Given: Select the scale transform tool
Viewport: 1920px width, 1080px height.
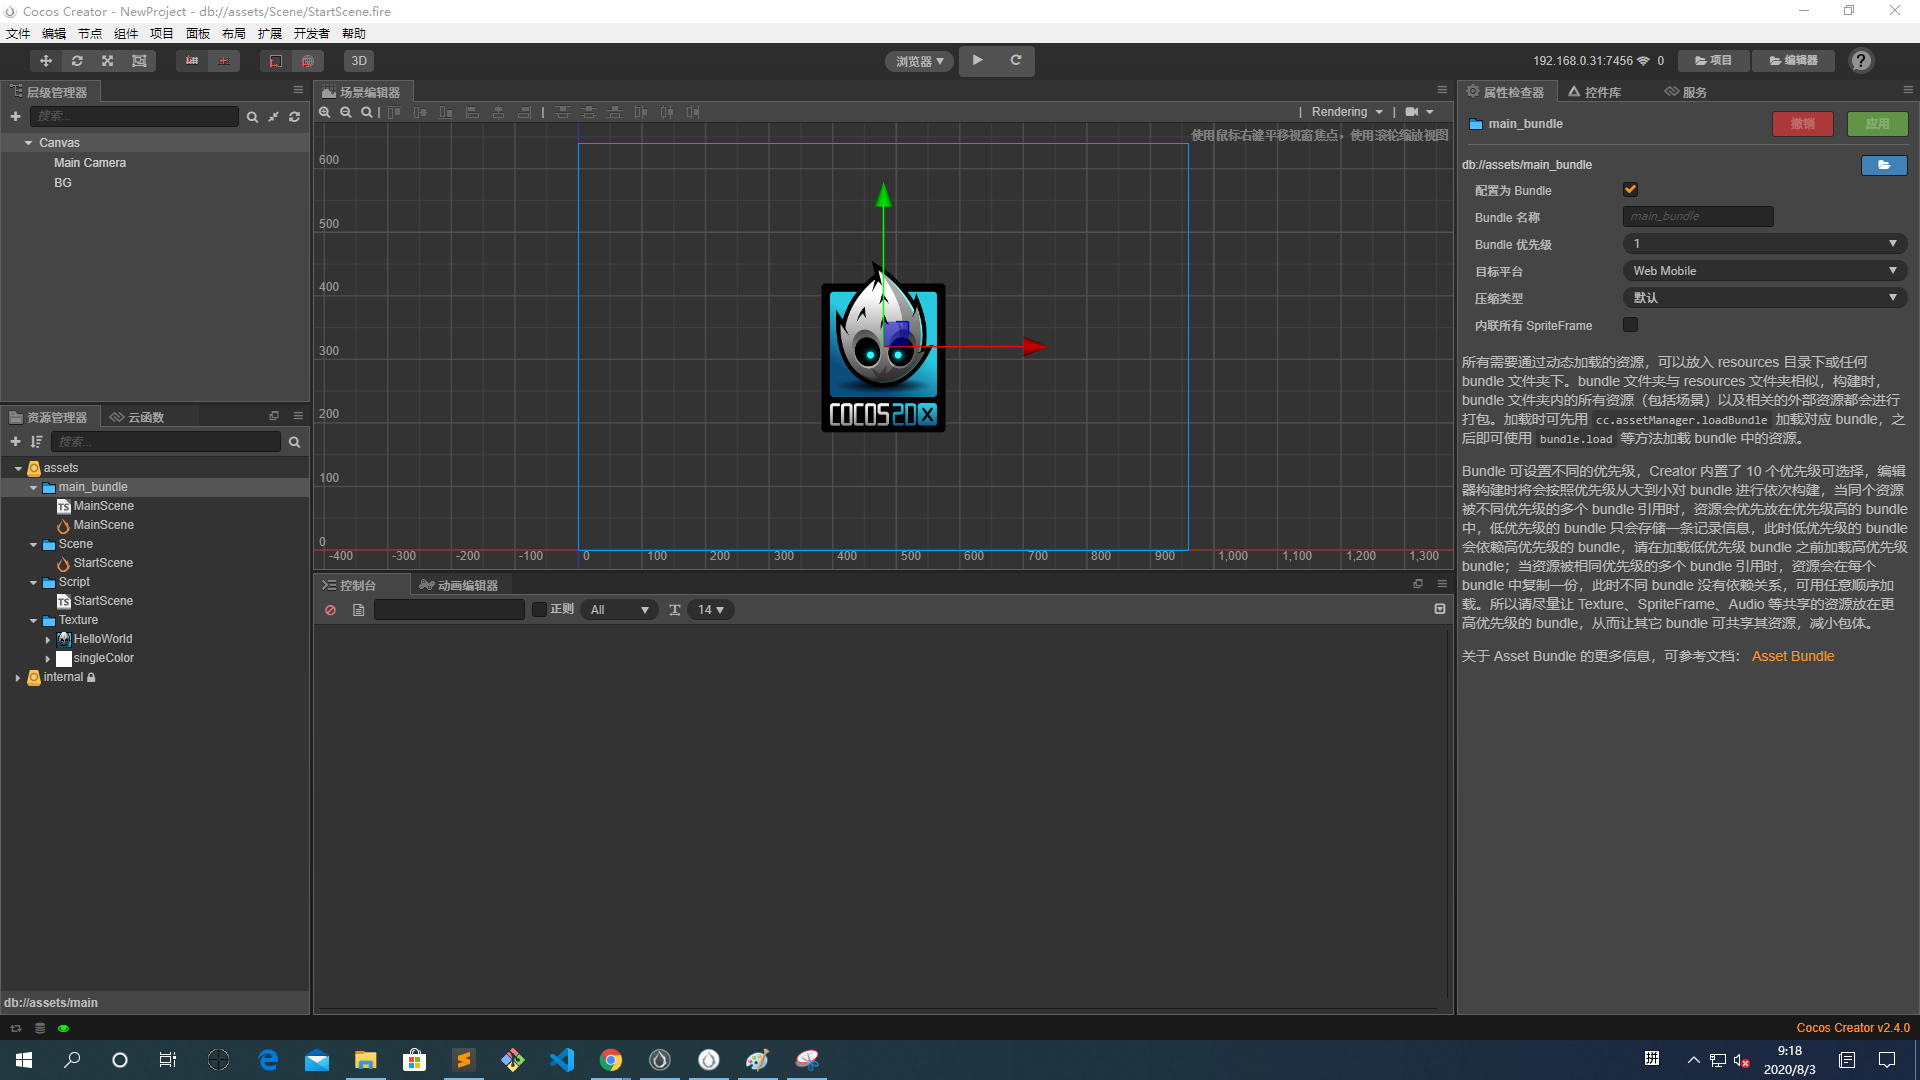Looking at the screenshot, I should click(108, 61).
